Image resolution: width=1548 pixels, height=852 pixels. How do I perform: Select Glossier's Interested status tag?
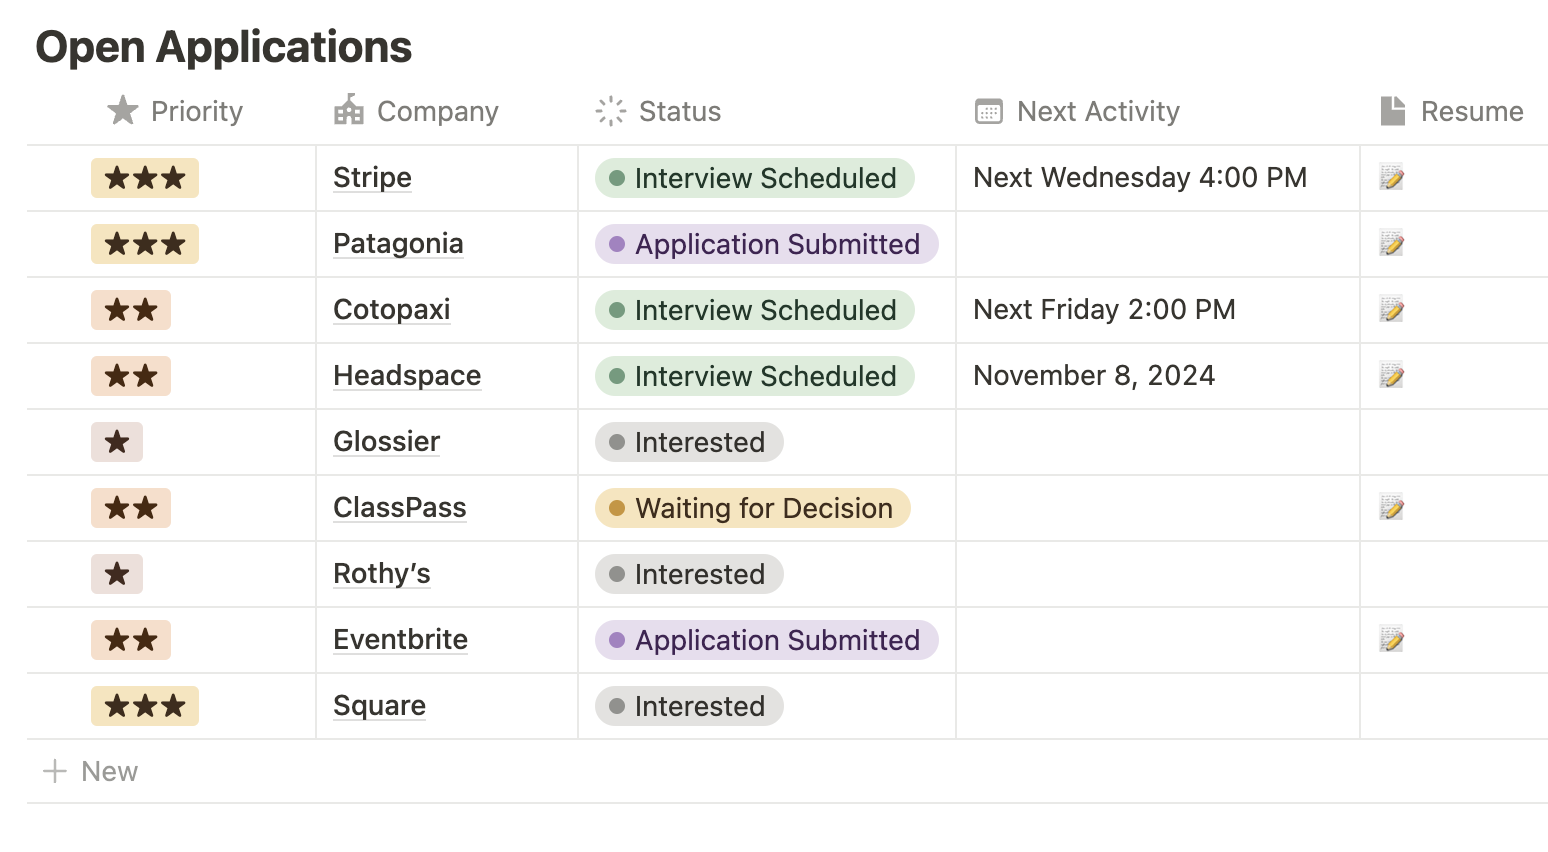[x=688, y=442]
